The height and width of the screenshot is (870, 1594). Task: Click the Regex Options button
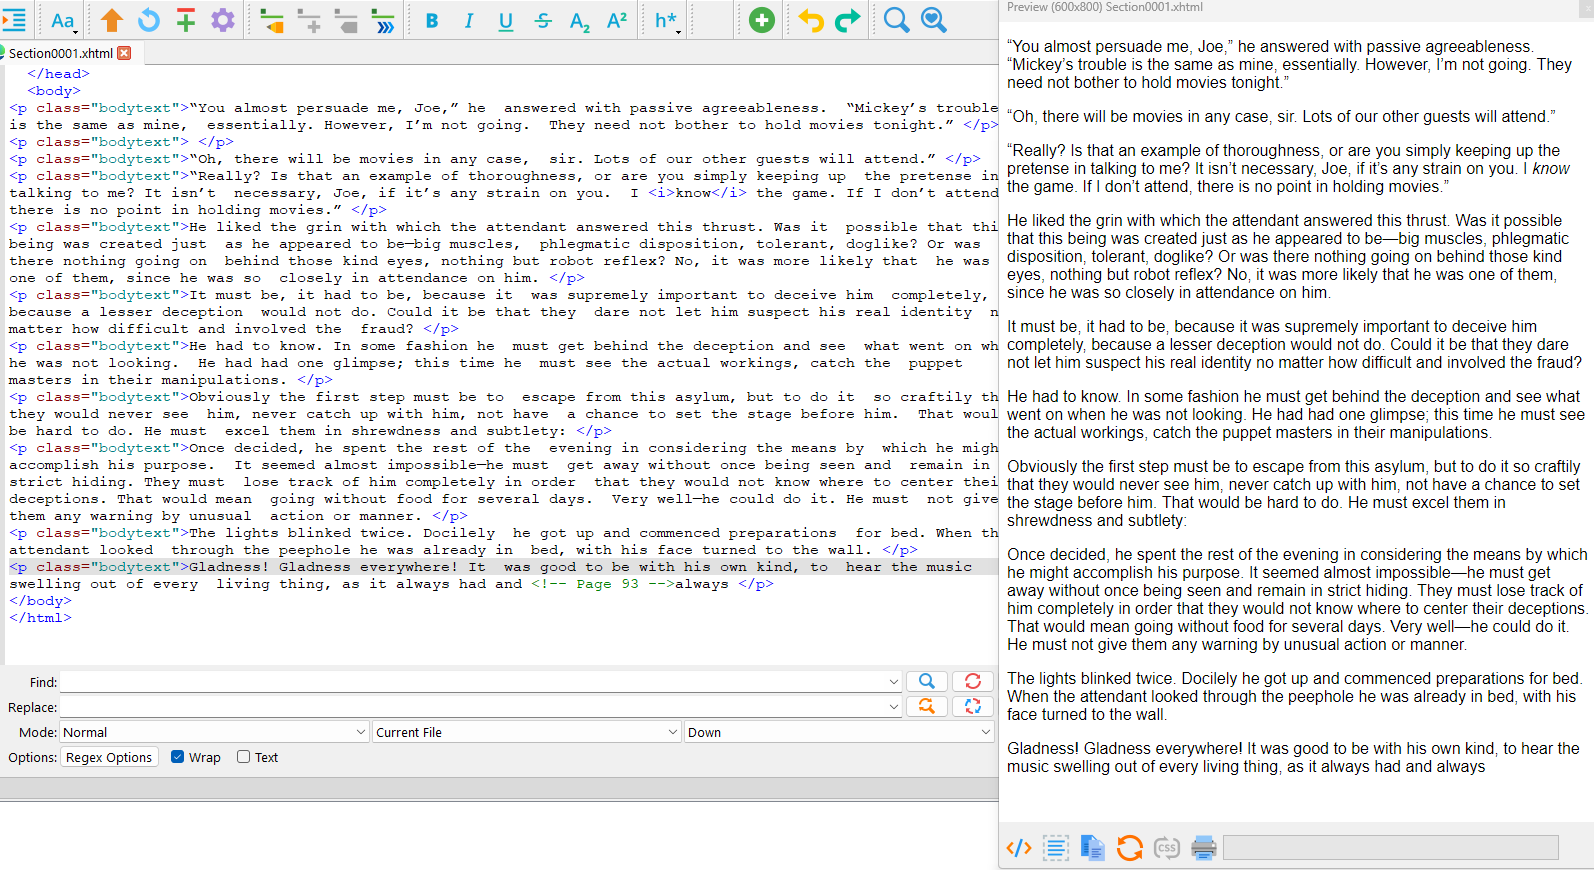tap(109, 757)
